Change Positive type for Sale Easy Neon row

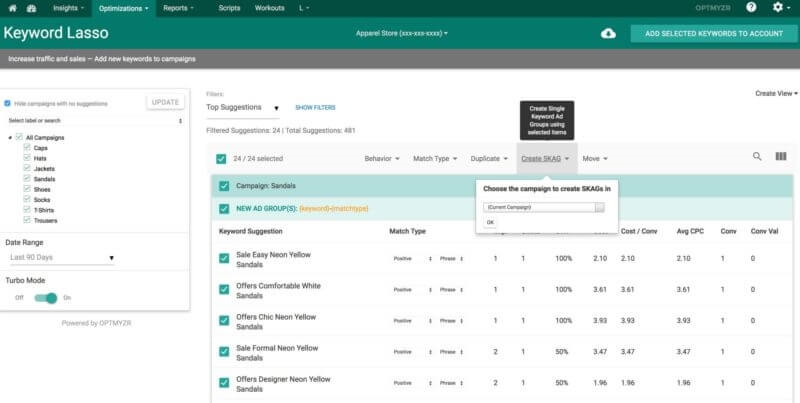[x=412, y=259]
